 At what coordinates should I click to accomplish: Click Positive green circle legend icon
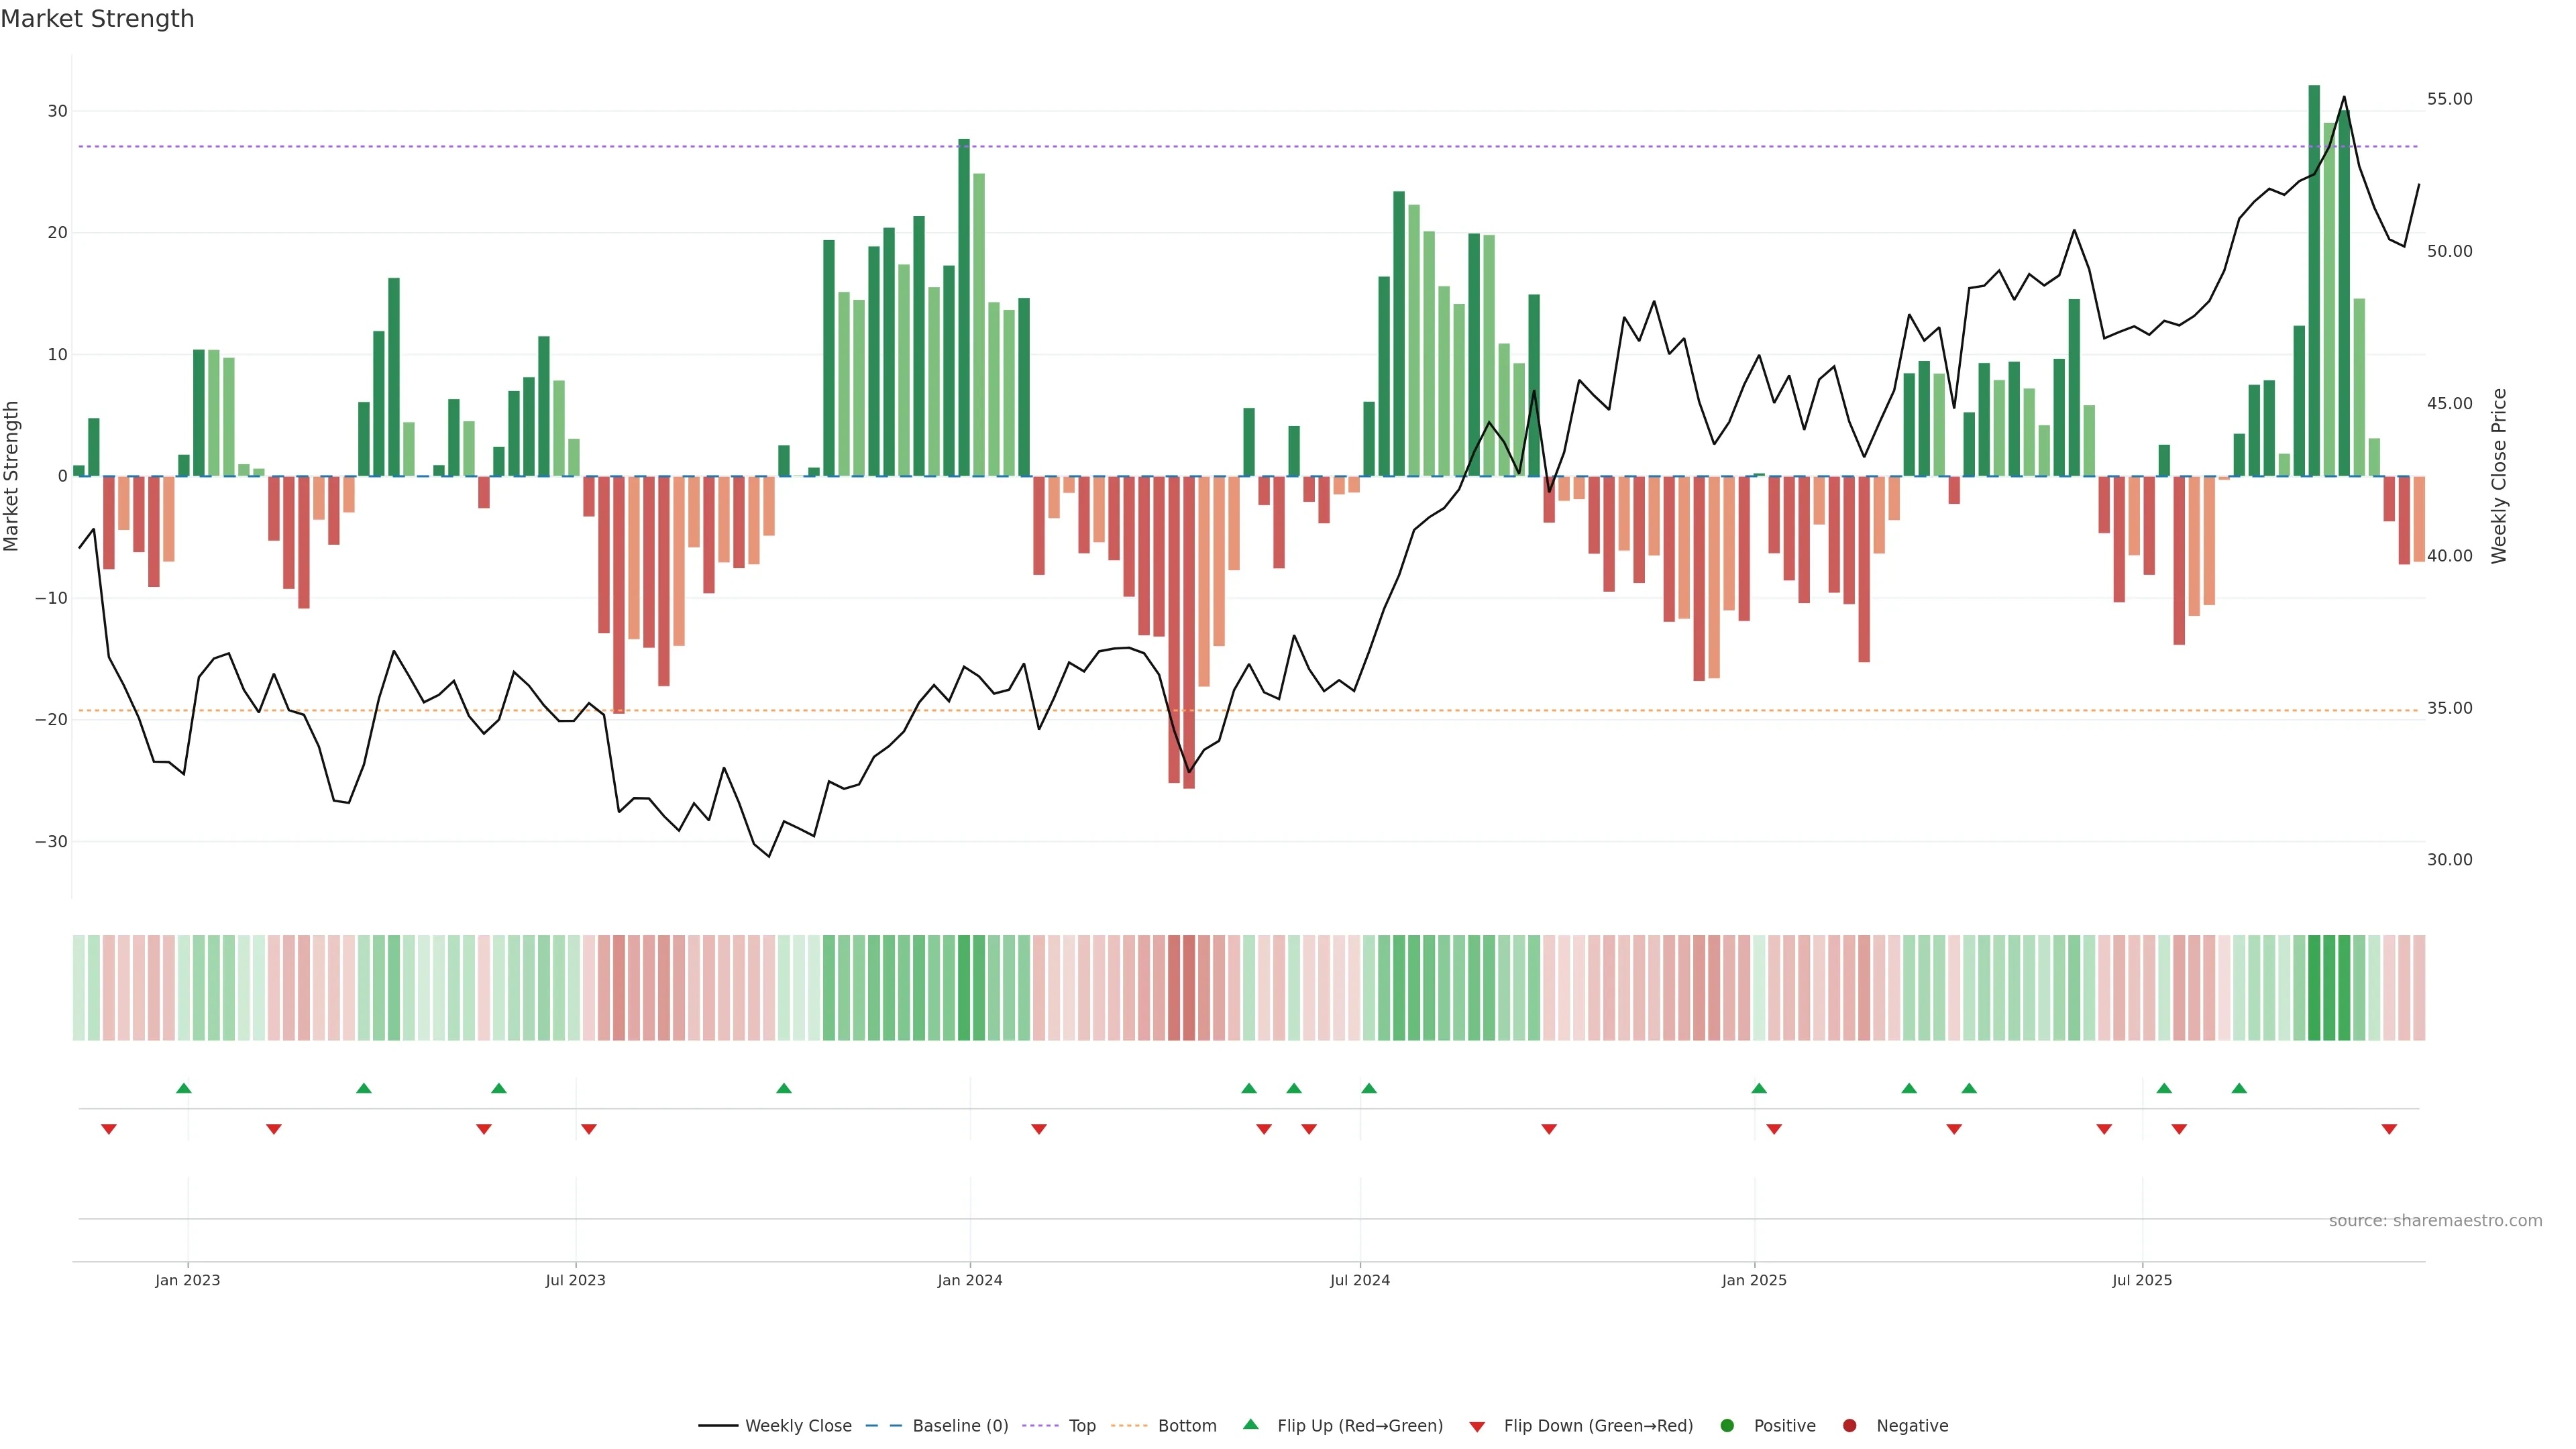[1727, 1426]
